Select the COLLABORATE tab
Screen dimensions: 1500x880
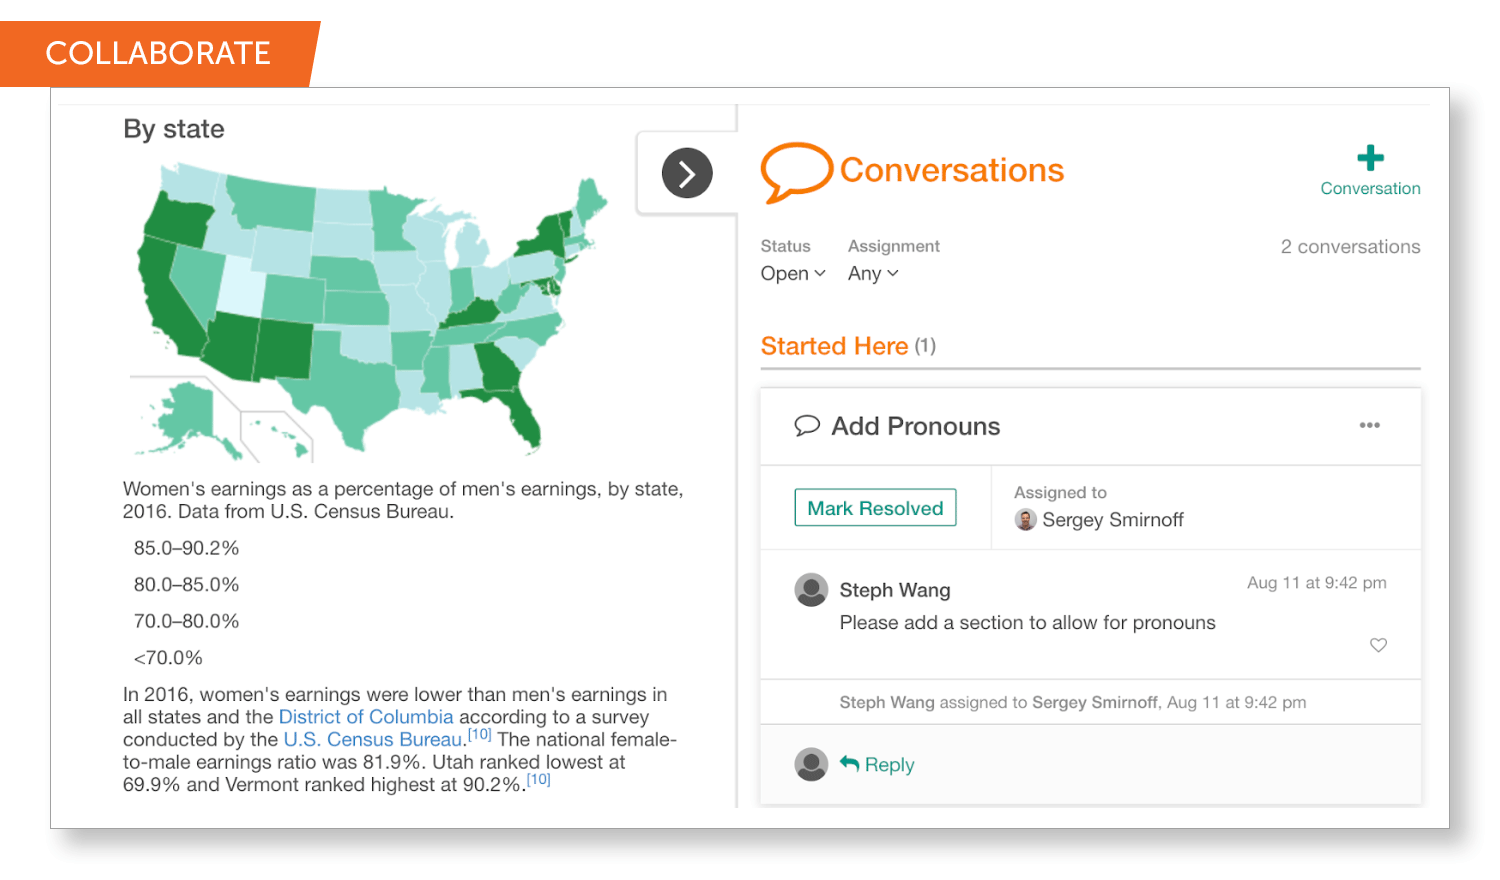pyautogui.click(x=160, y=52)
